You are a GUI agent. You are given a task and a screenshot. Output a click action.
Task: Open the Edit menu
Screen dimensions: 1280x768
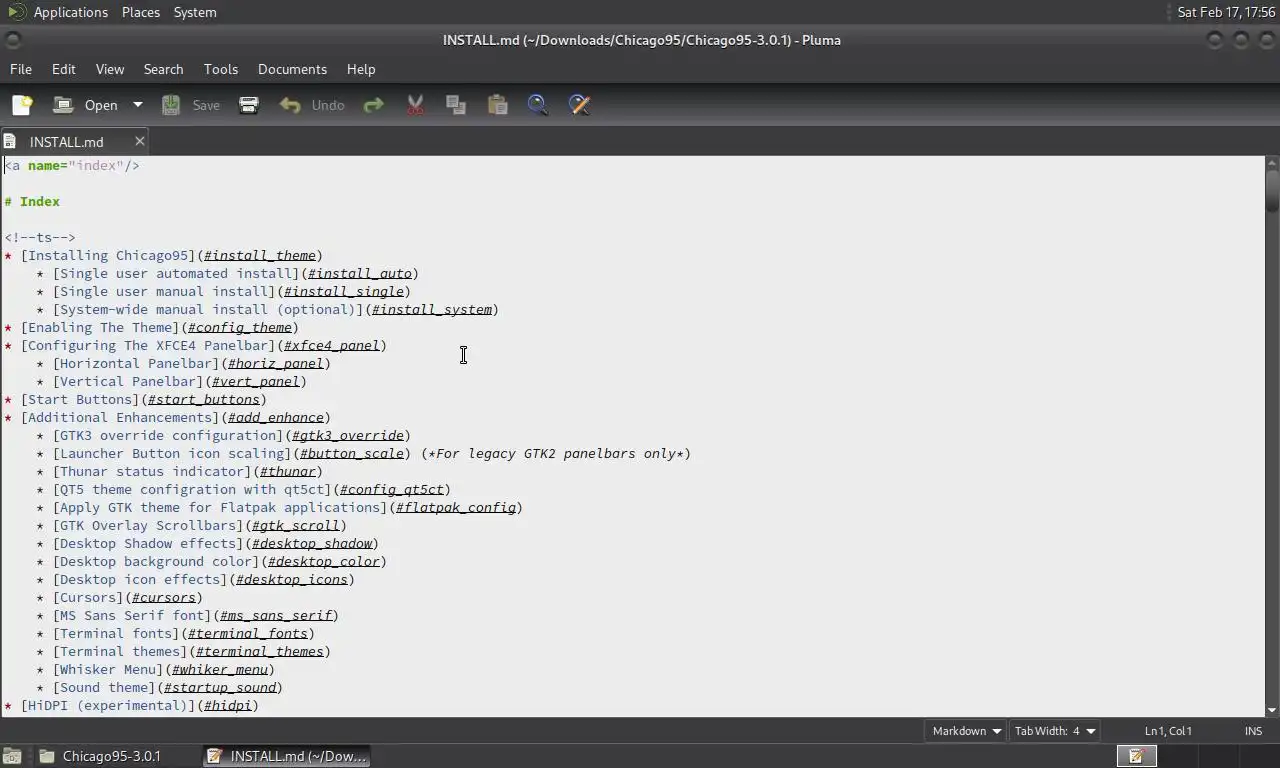pos(64,69)
